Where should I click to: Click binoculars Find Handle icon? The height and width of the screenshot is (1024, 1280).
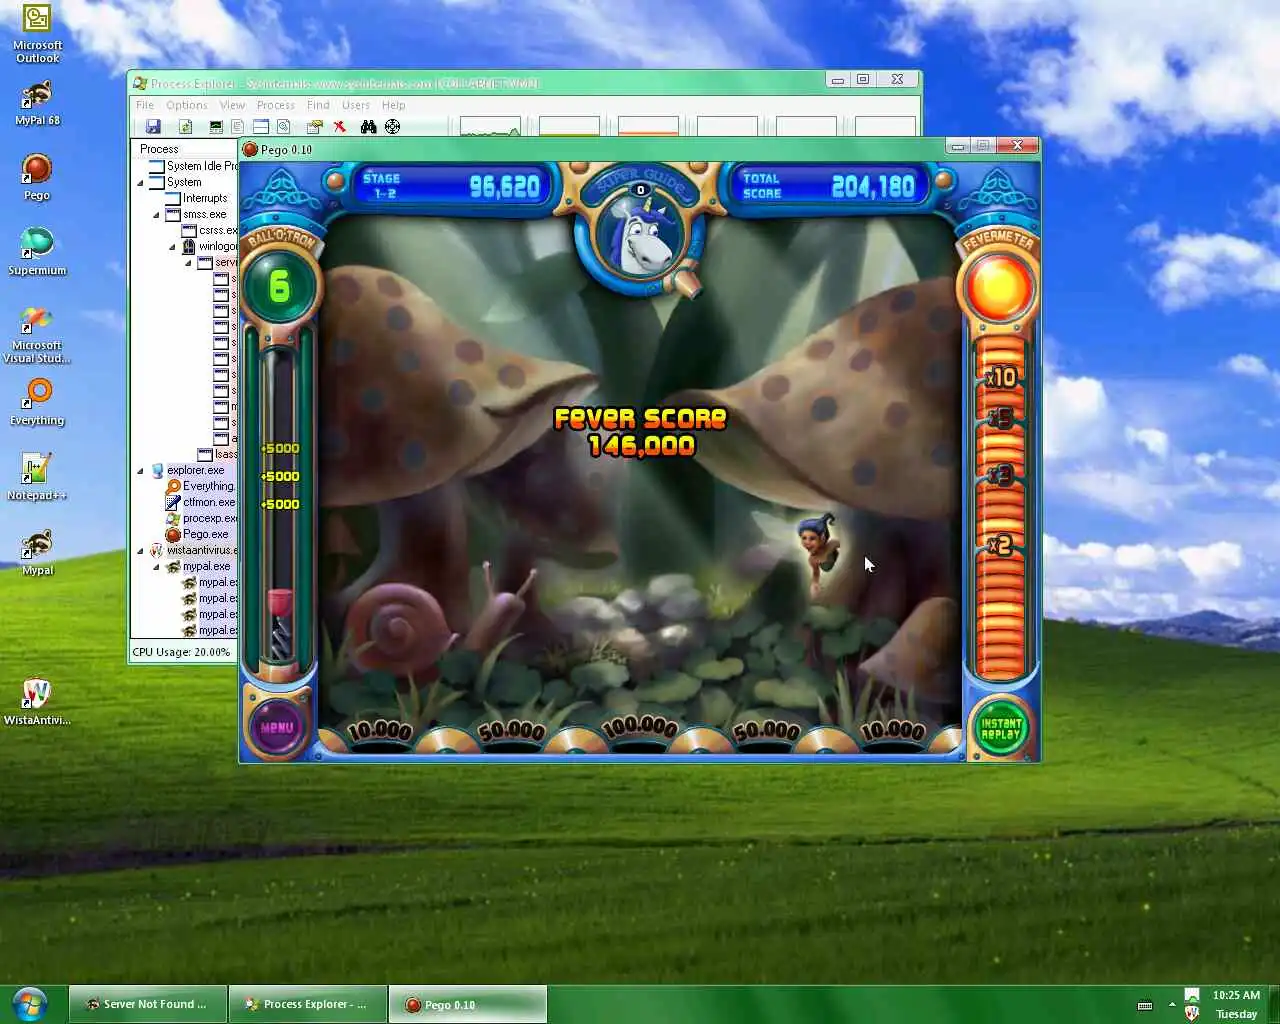tap(368, 127)
